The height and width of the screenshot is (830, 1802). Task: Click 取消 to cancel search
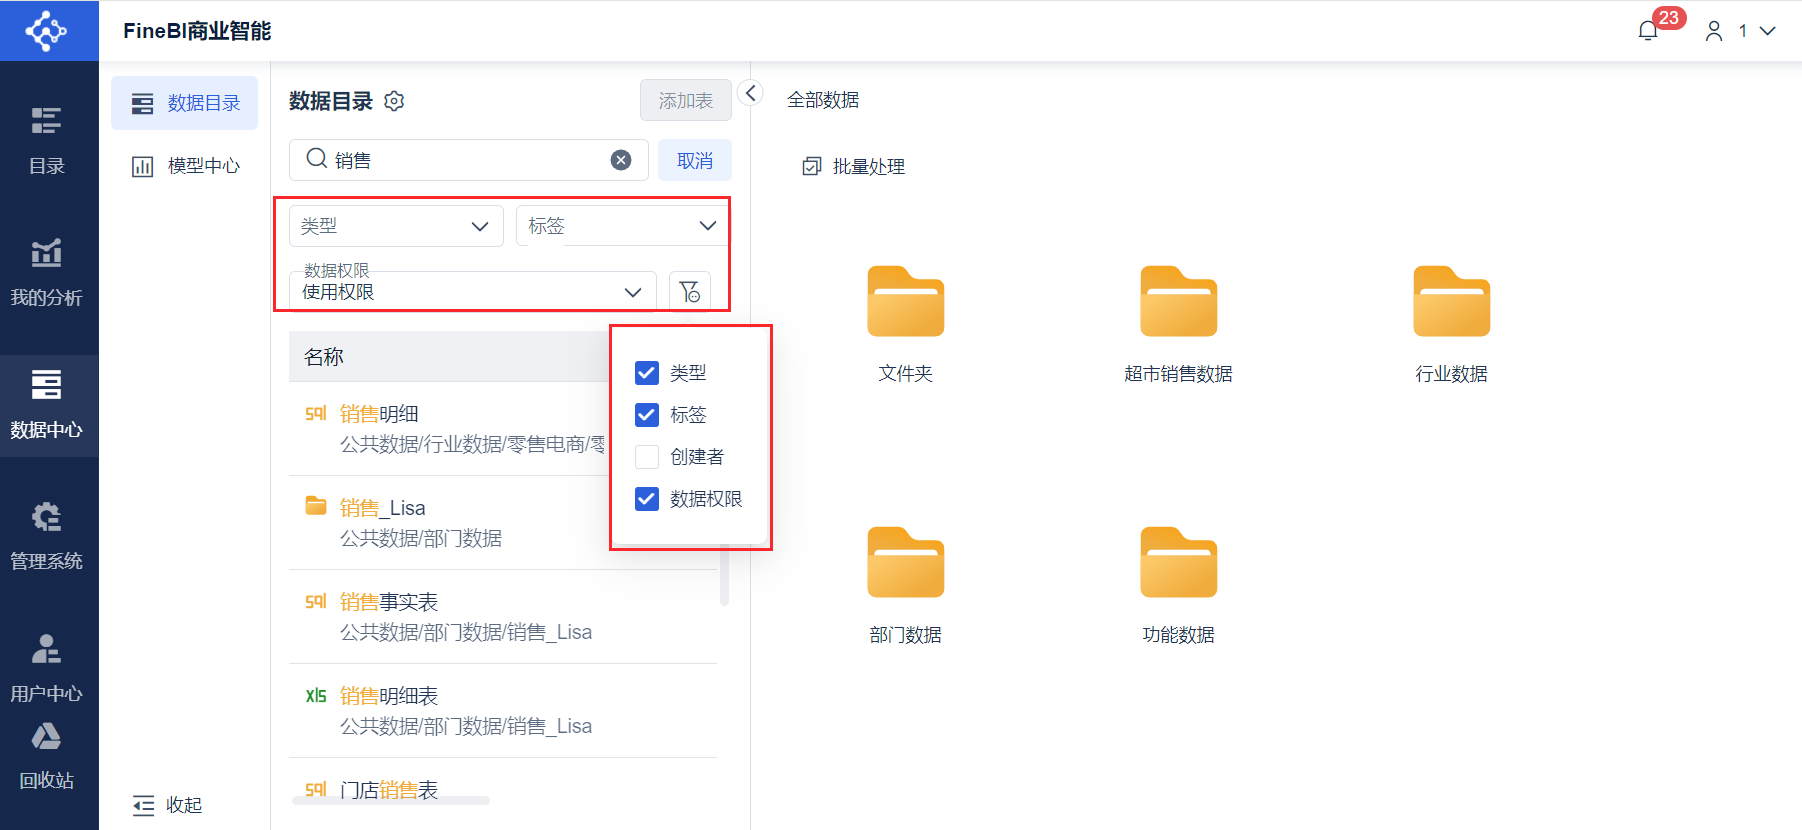tap(695, 160)
